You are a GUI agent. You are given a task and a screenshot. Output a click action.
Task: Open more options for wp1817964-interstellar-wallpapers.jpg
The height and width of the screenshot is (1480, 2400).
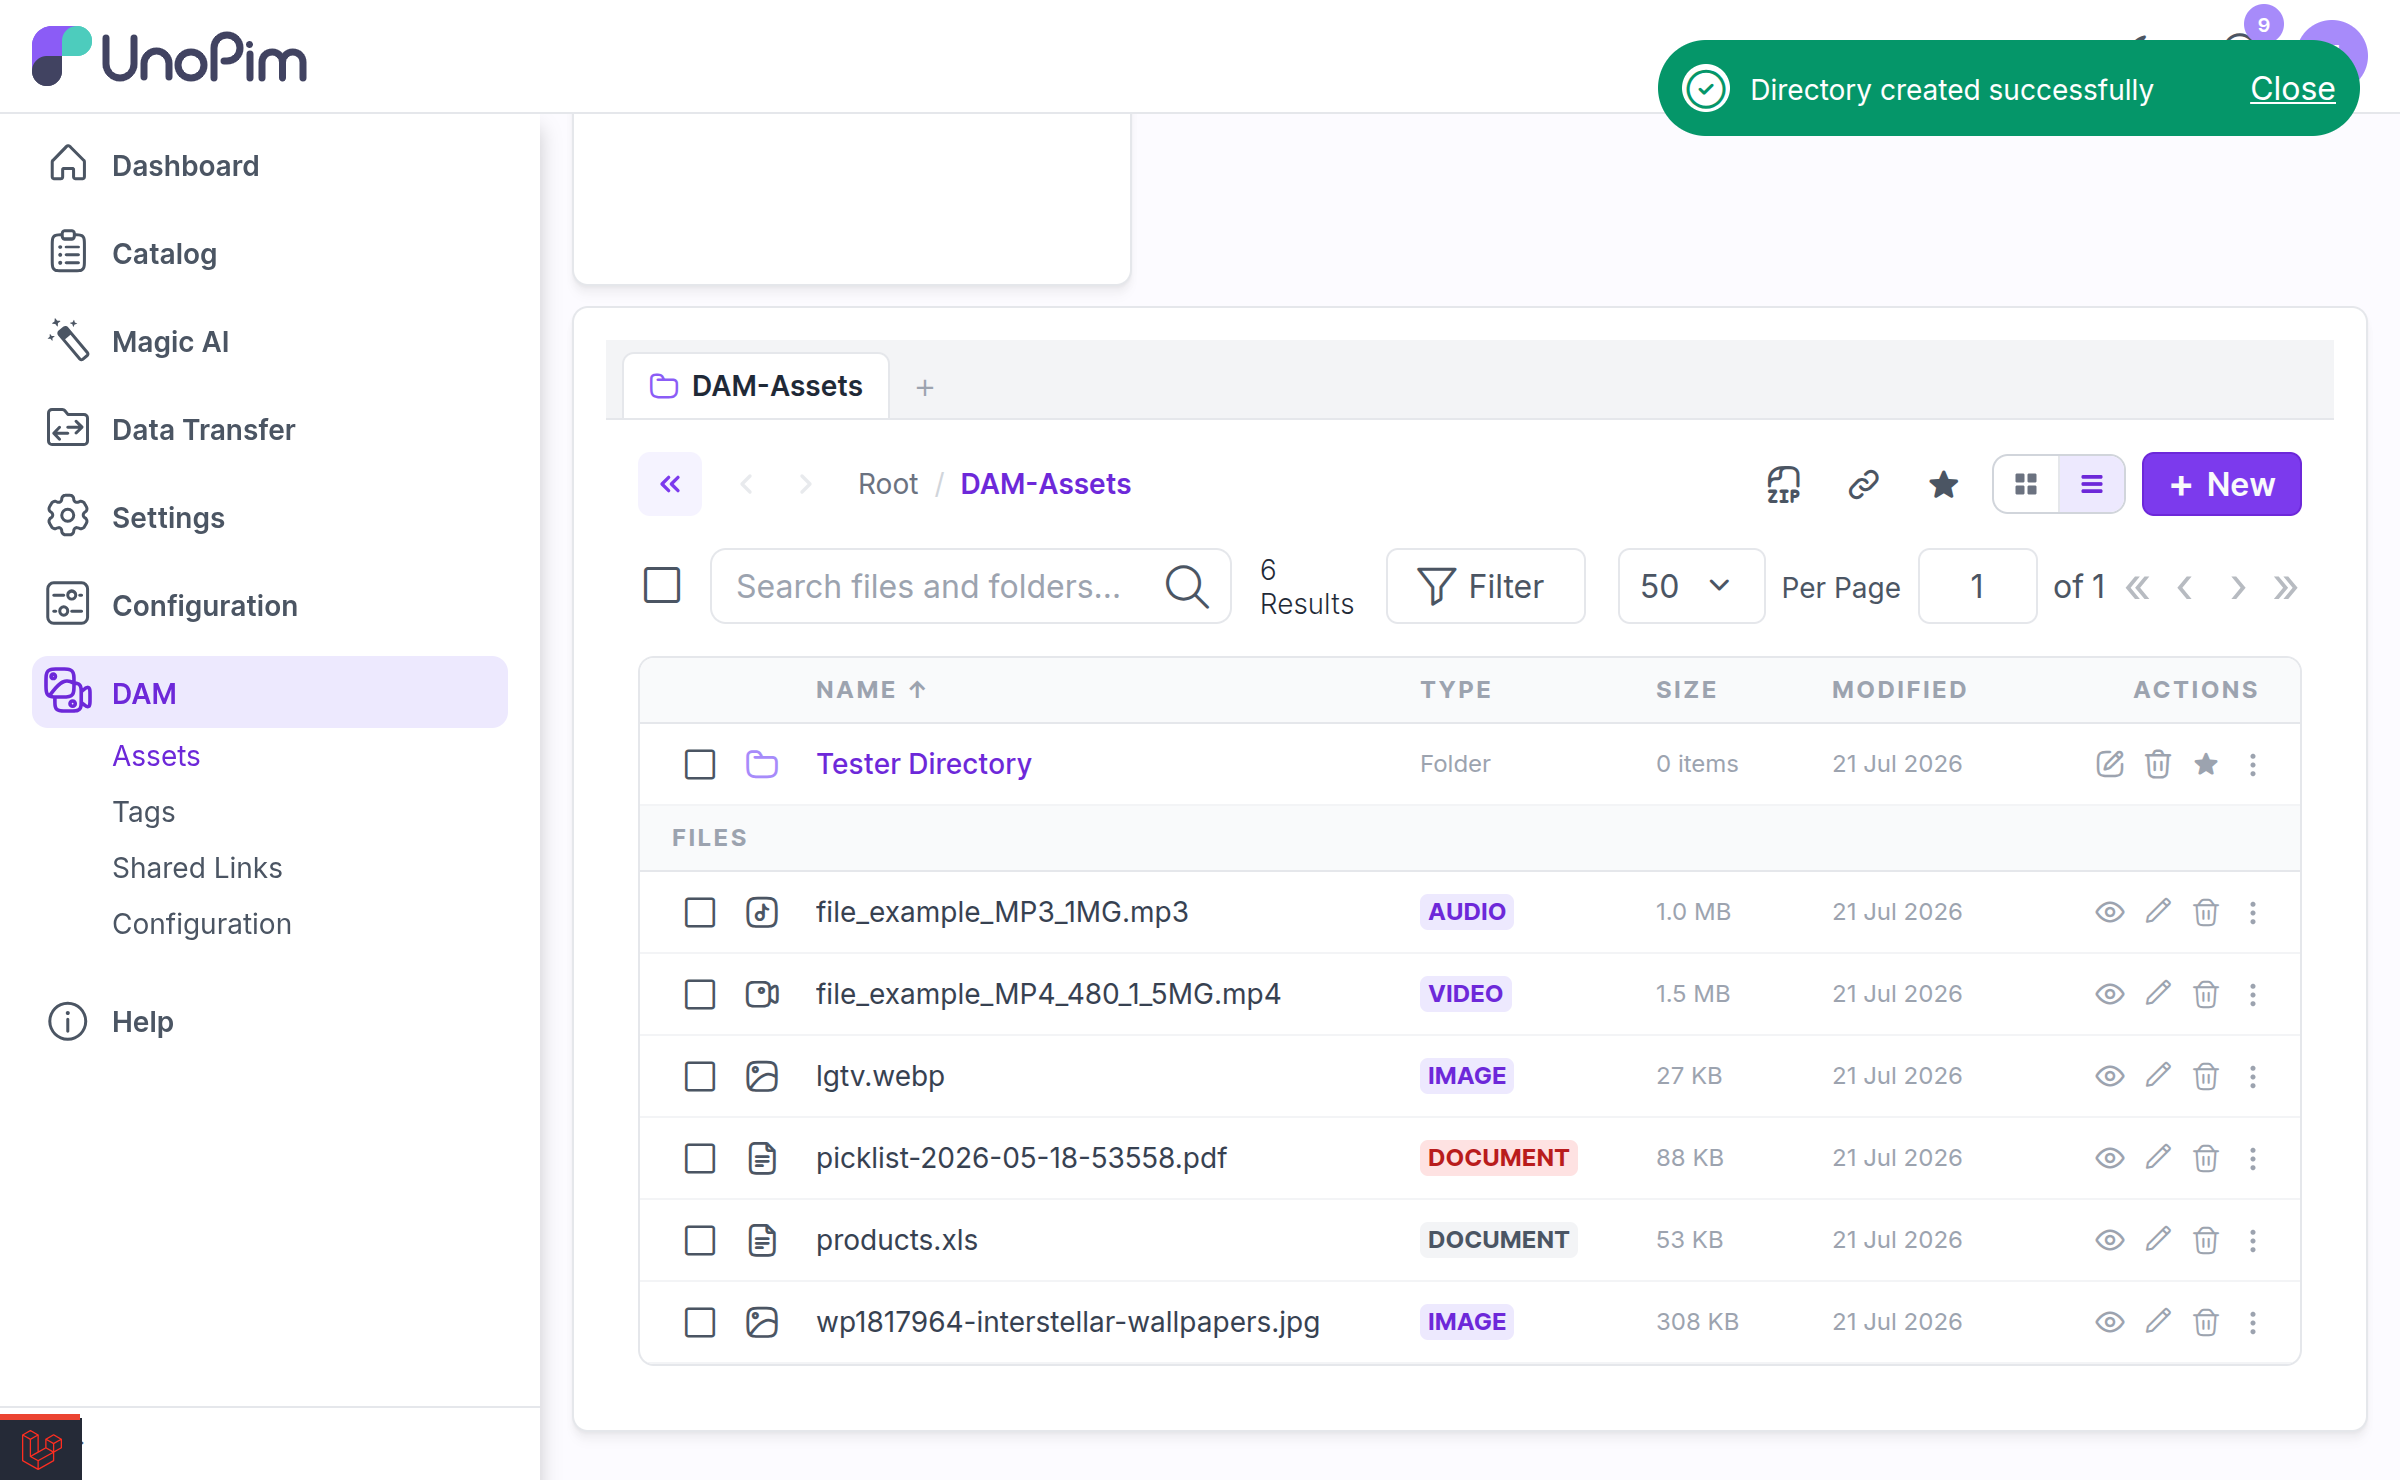tap(2253, 1322)
